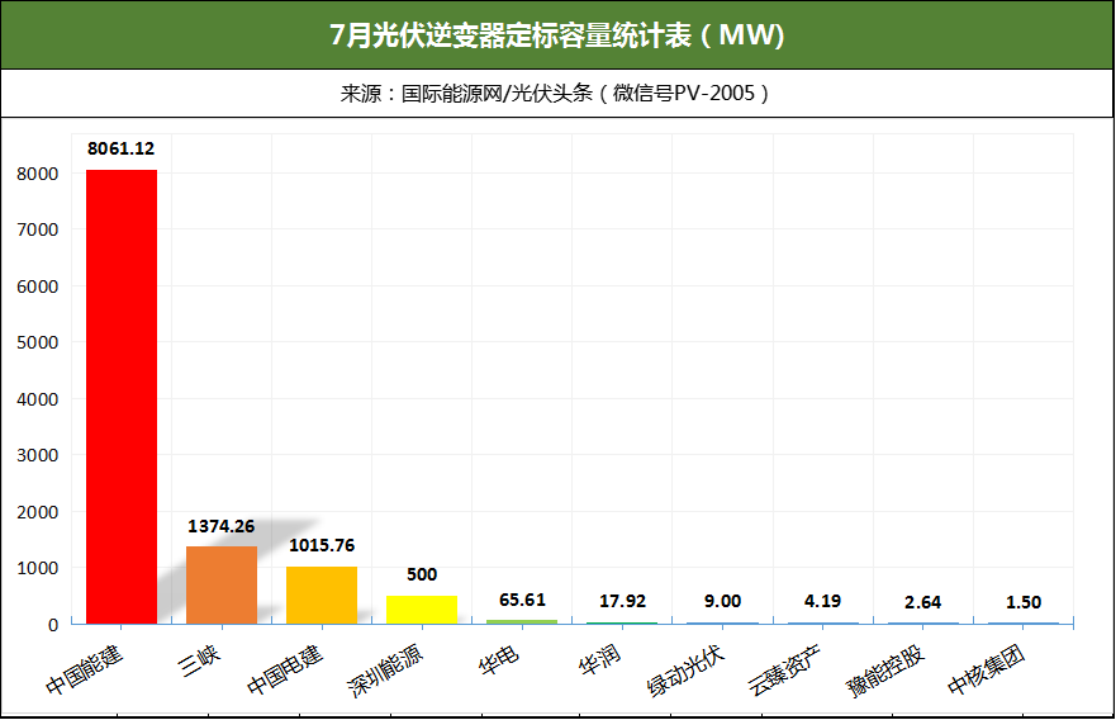
Task: Click the axis label 中国能建
Action: point(84,669)
